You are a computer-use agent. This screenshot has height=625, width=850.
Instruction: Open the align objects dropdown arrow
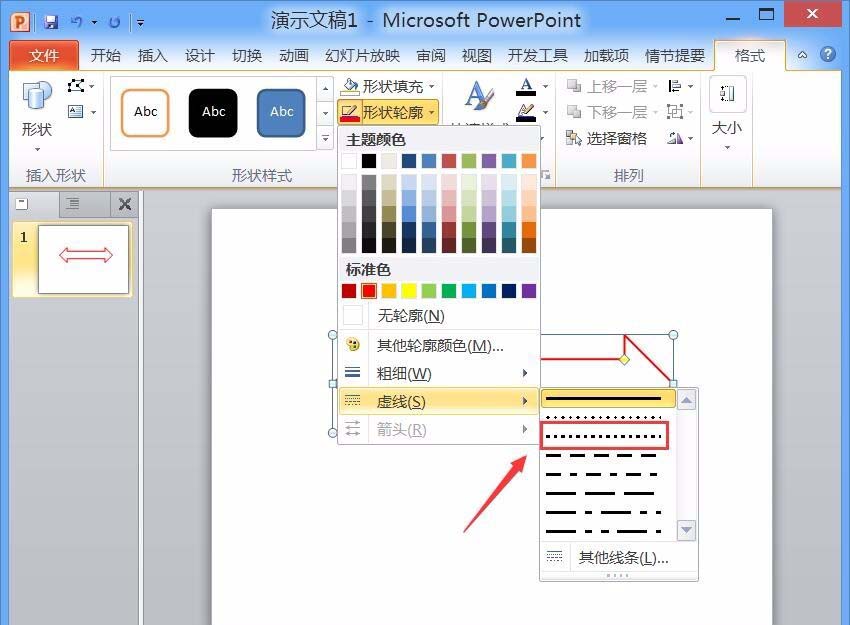pos(688,86)
